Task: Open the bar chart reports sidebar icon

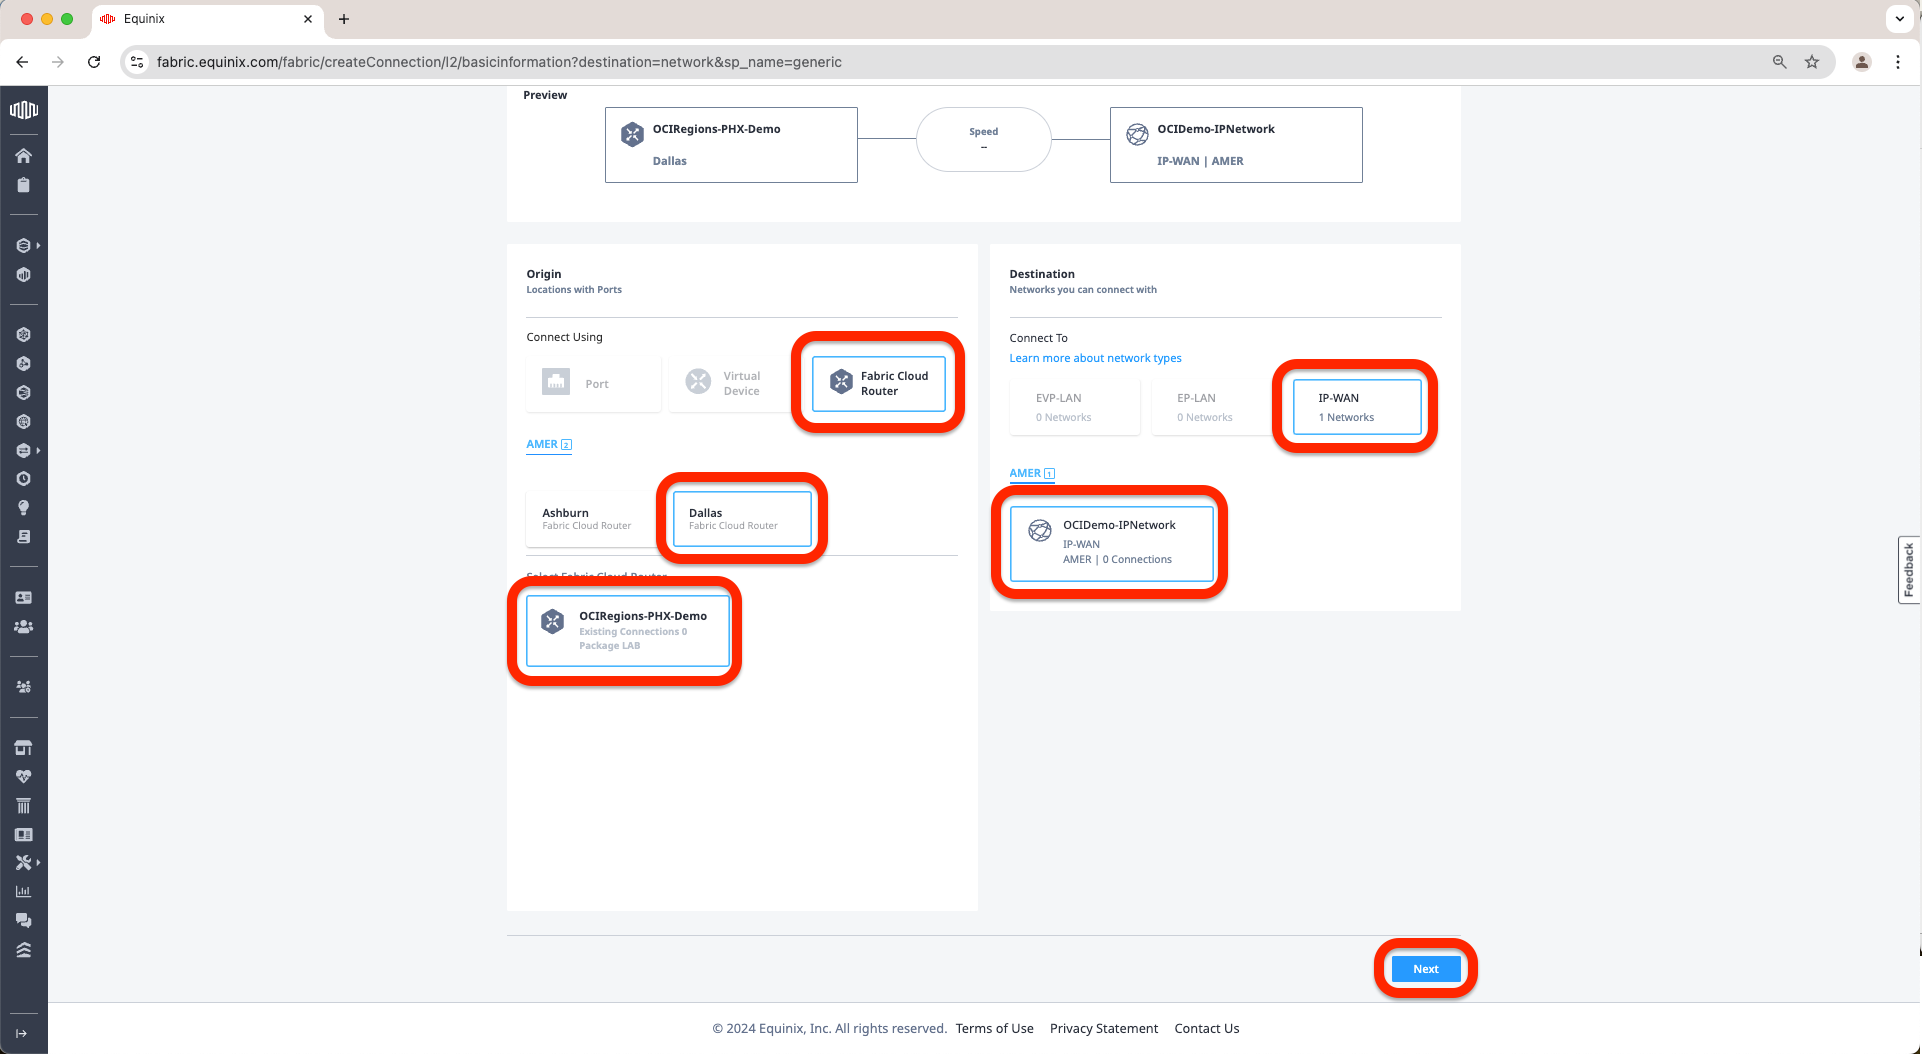Action: 24,891
